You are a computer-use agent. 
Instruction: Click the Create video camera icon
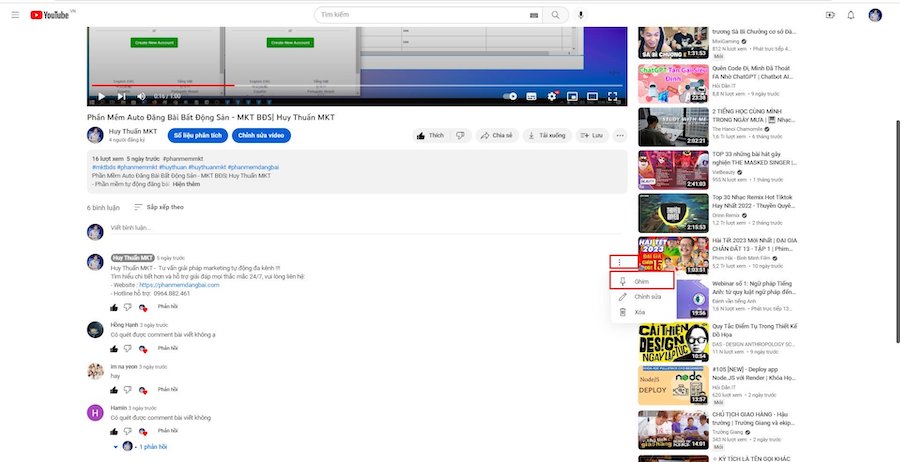(x=830, y=15)
